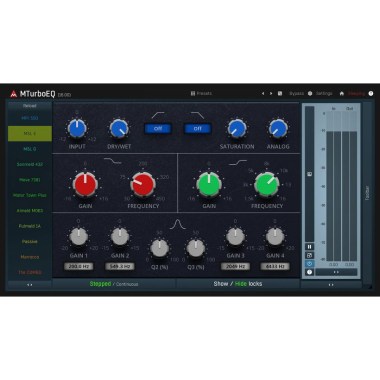Click the GAIN 4 gray knob
Screen dimensions: 380x380
pyautogui.click(x=275, y=237)
